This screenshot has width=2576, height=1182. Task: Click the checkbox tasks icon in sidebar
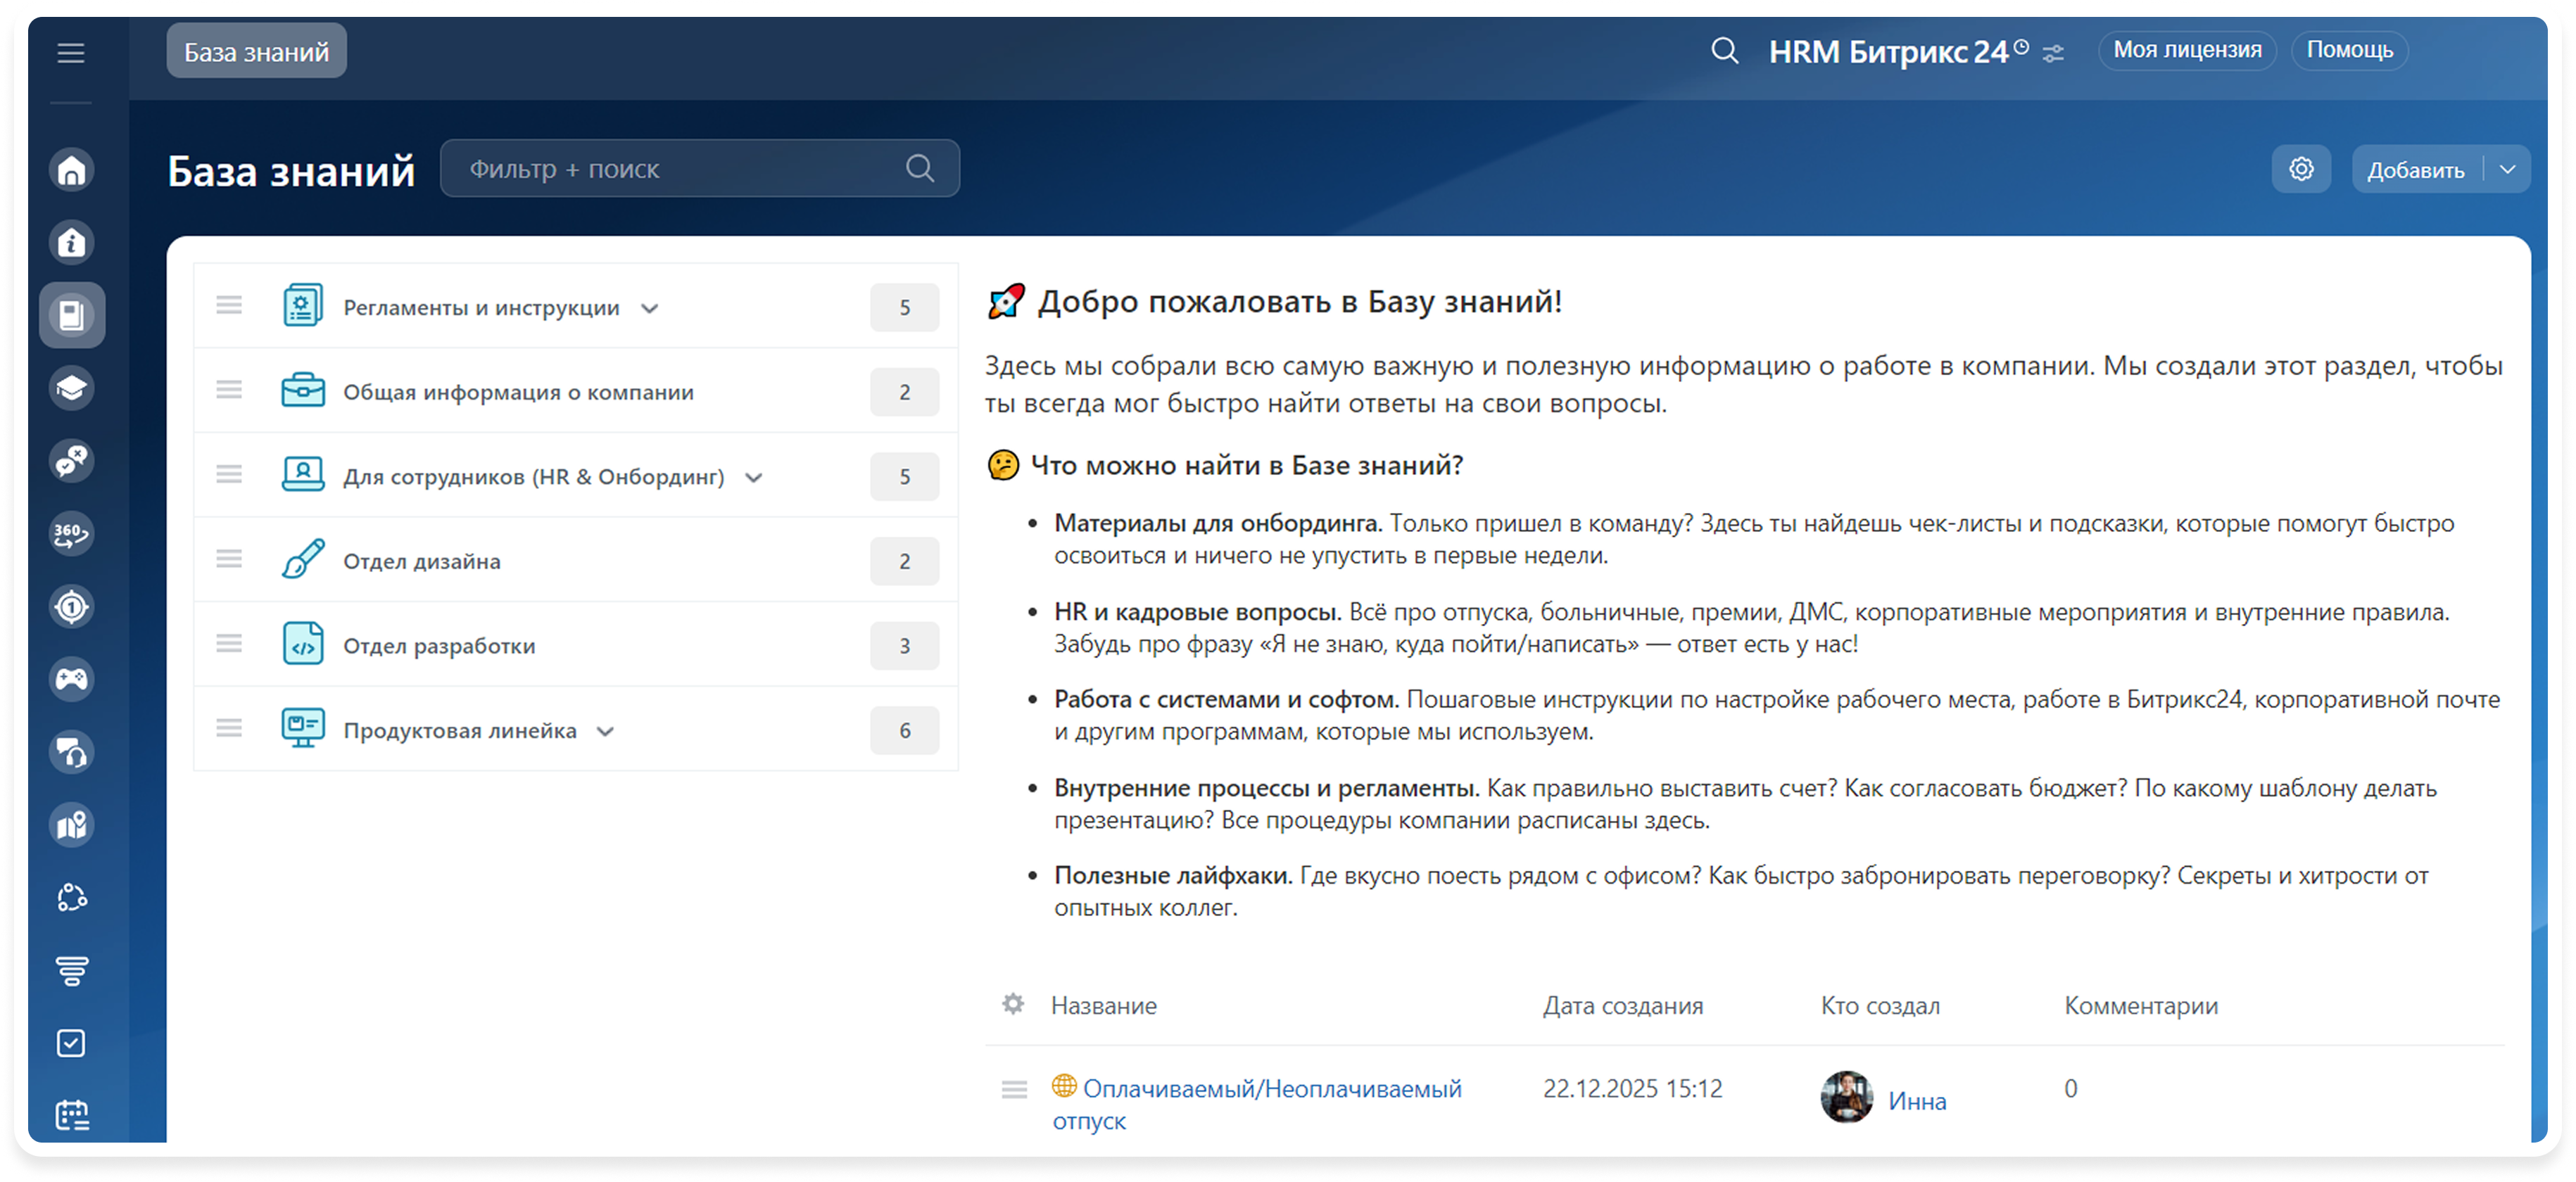72,1043
